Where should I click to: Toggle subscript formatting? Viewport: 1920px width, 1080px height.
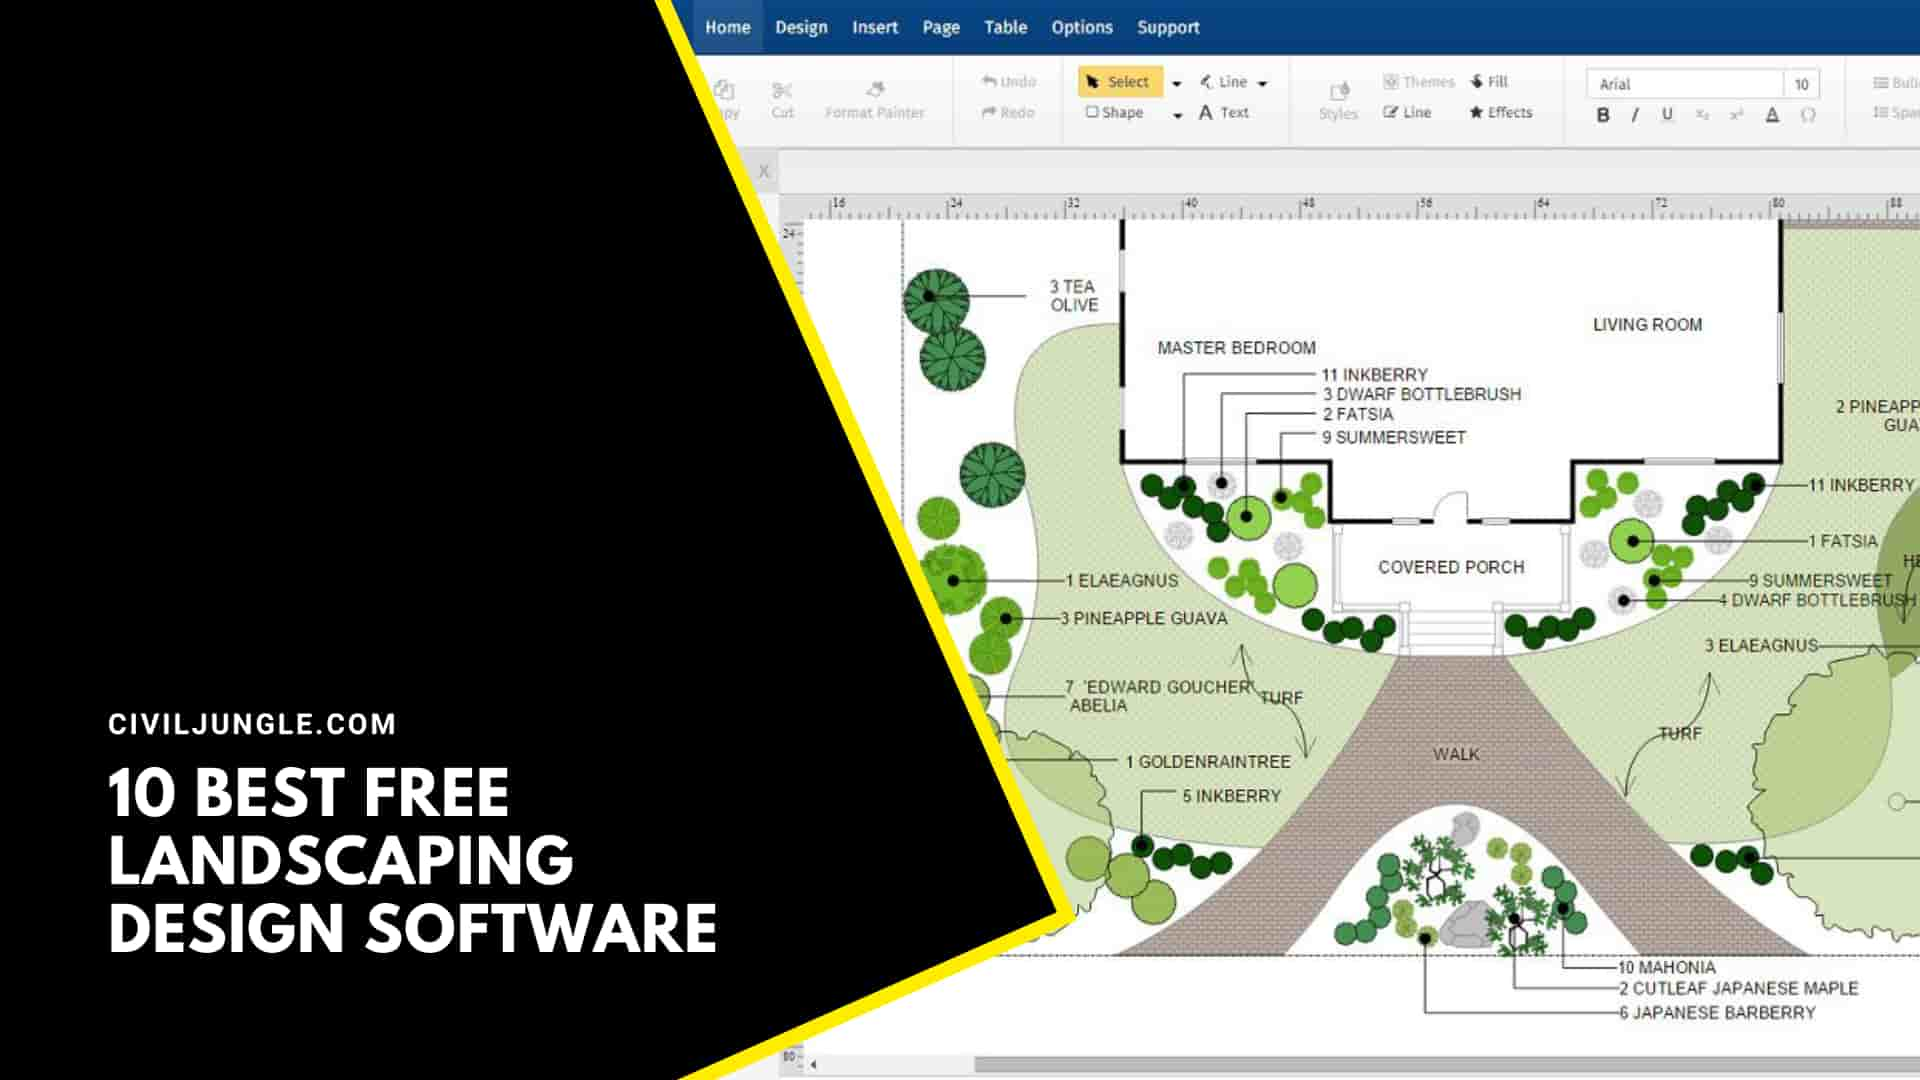coord(1702,115)
